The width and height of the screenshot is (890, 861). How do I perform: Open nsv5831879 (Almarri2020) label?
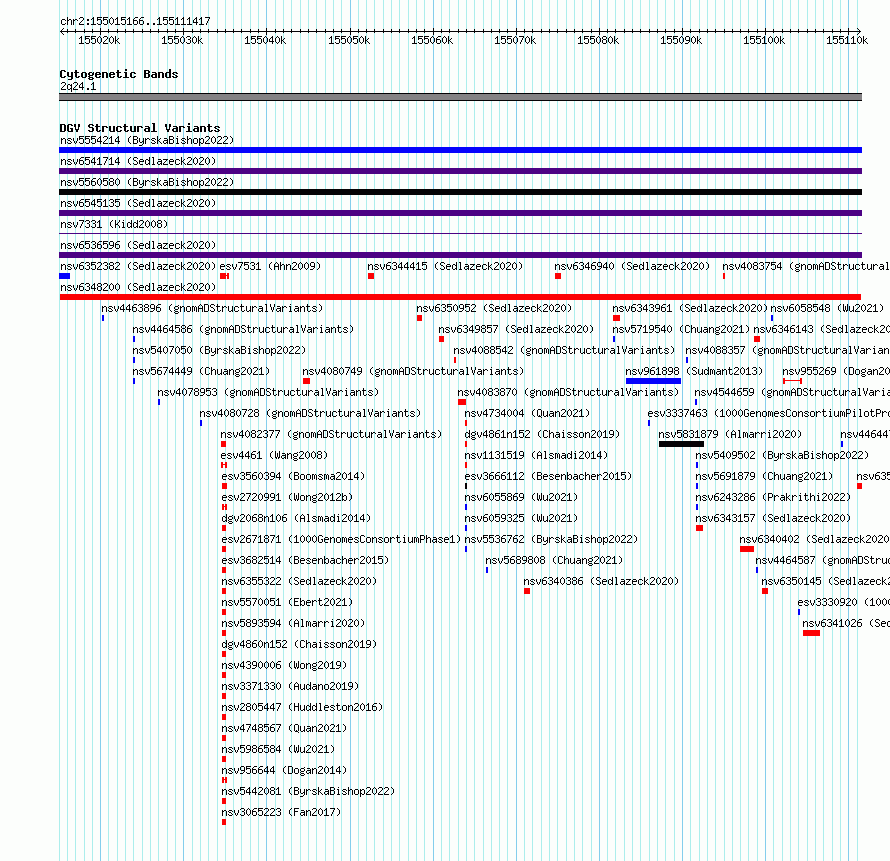731,434
